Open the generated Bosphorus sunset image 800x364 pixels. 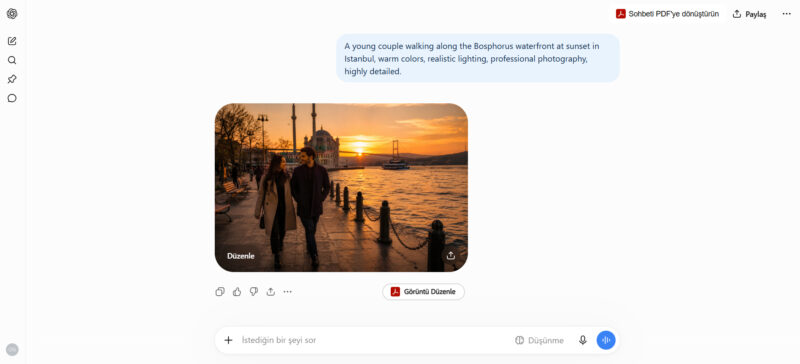pos(341,187)
